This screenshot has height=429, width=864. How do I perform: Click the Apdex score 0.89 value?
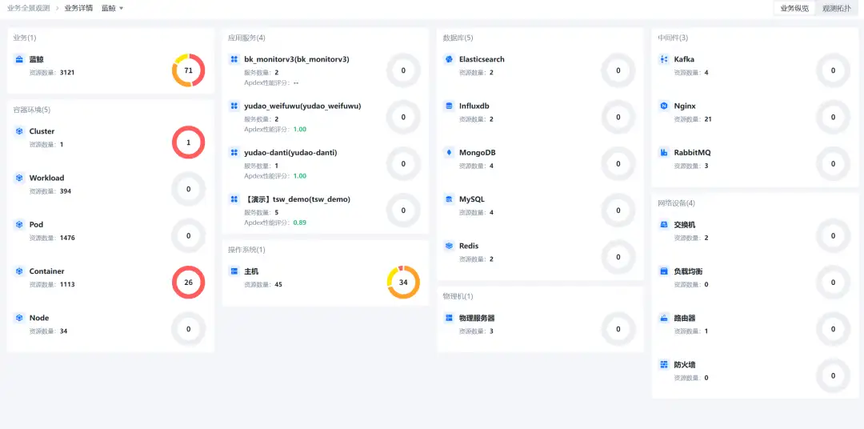click(300, 223)
